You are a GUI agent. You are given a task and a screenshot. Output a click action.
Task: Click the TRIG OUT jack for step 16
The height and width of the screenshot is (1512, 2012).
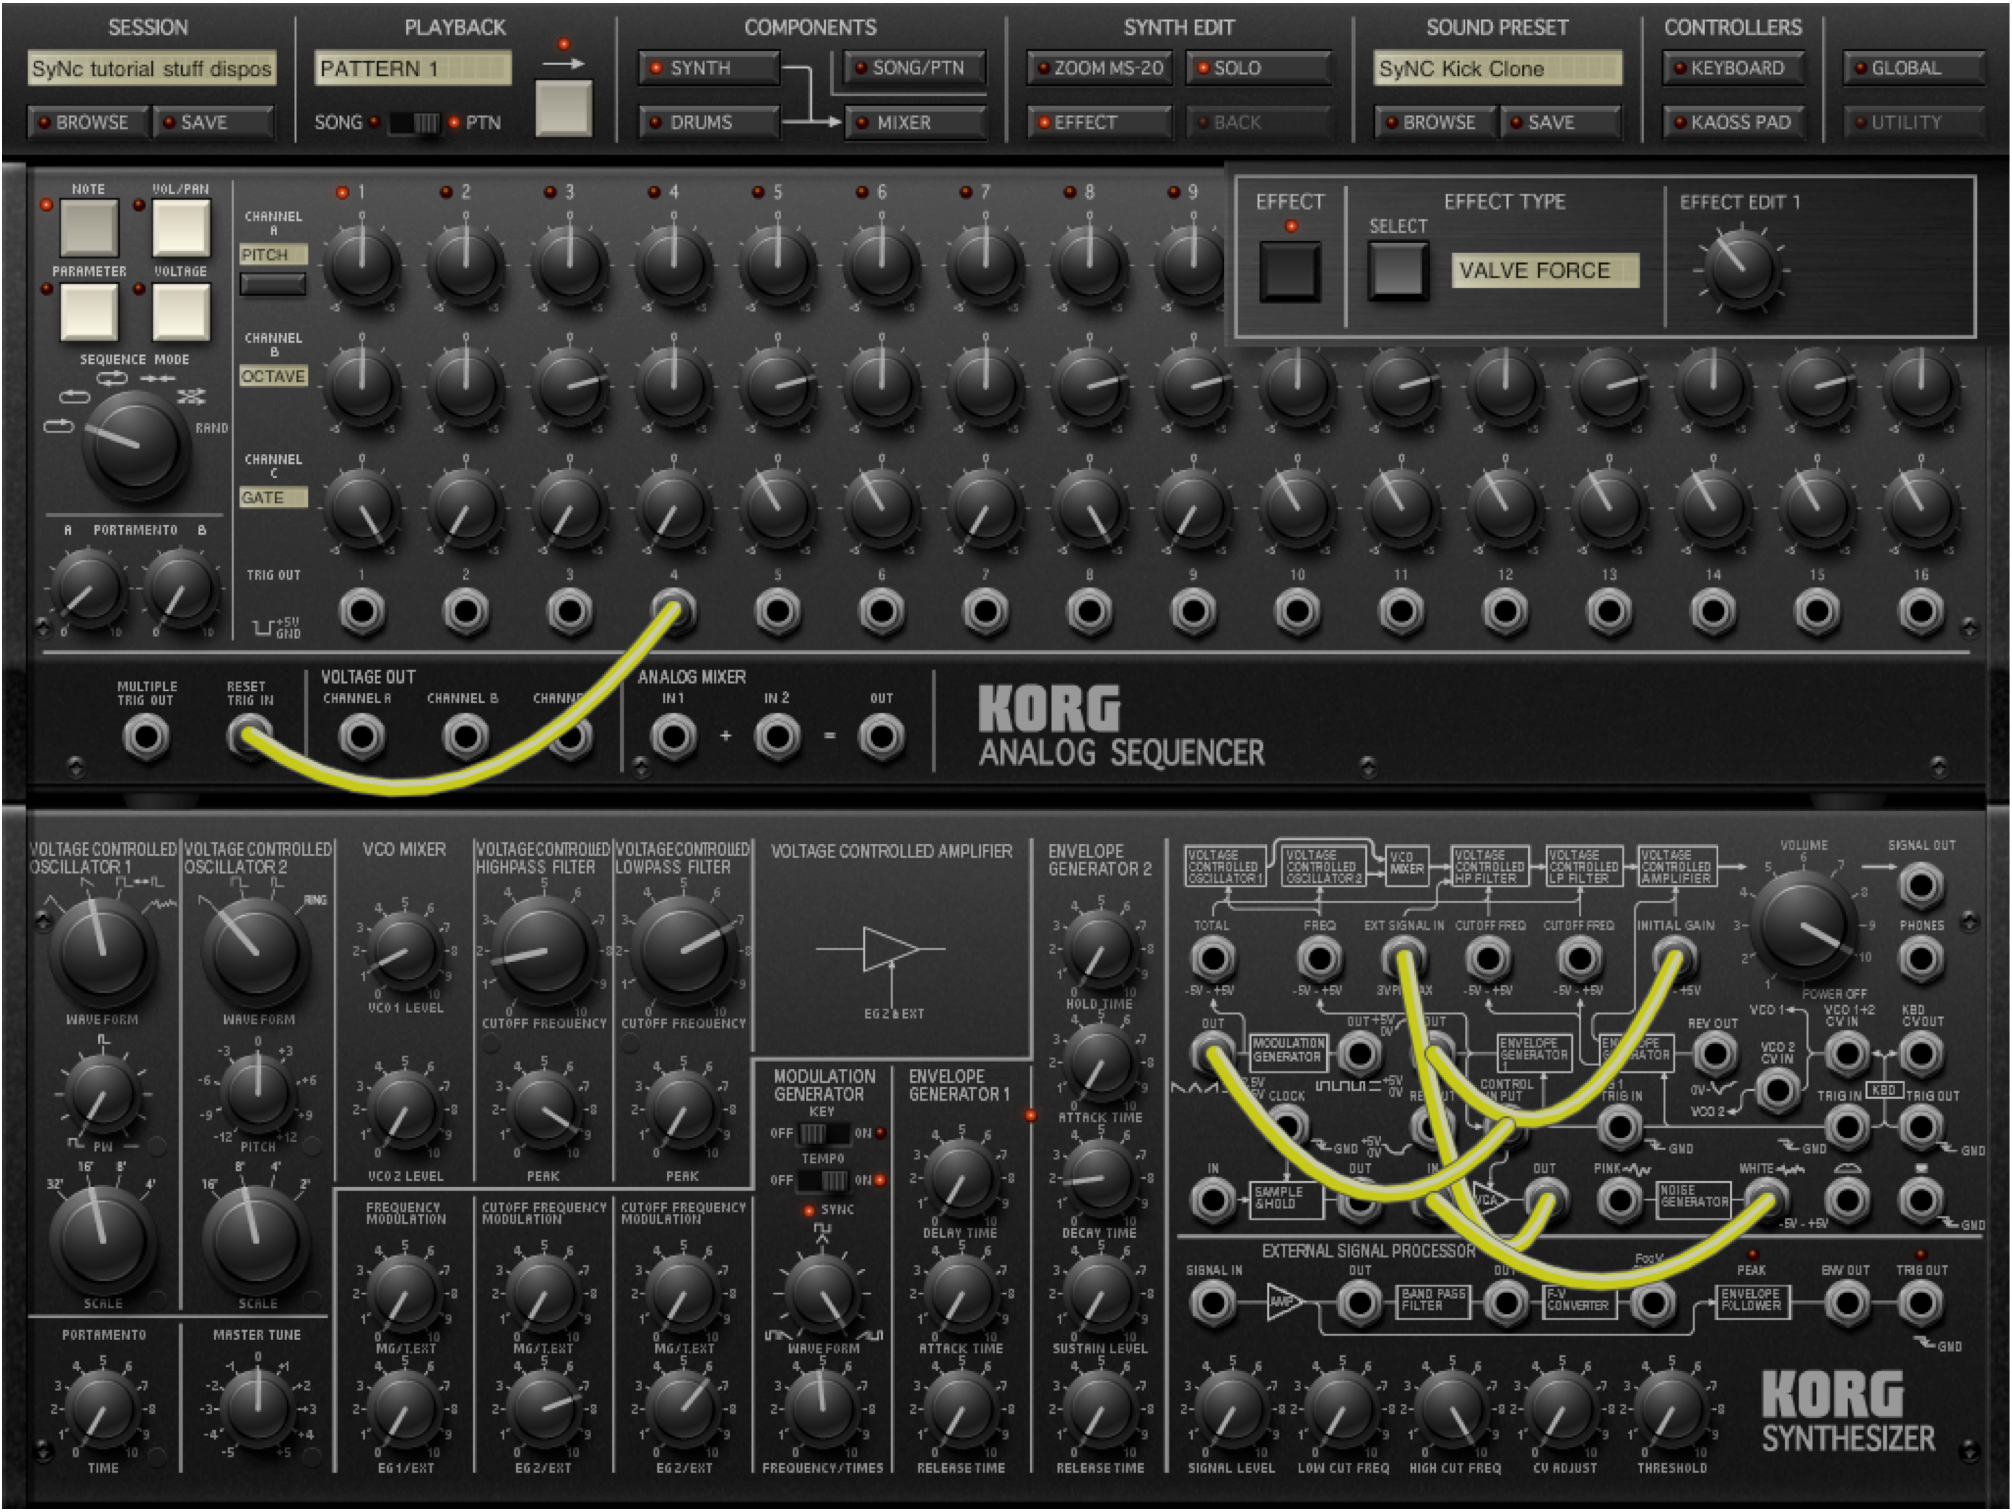[1921, 611]
